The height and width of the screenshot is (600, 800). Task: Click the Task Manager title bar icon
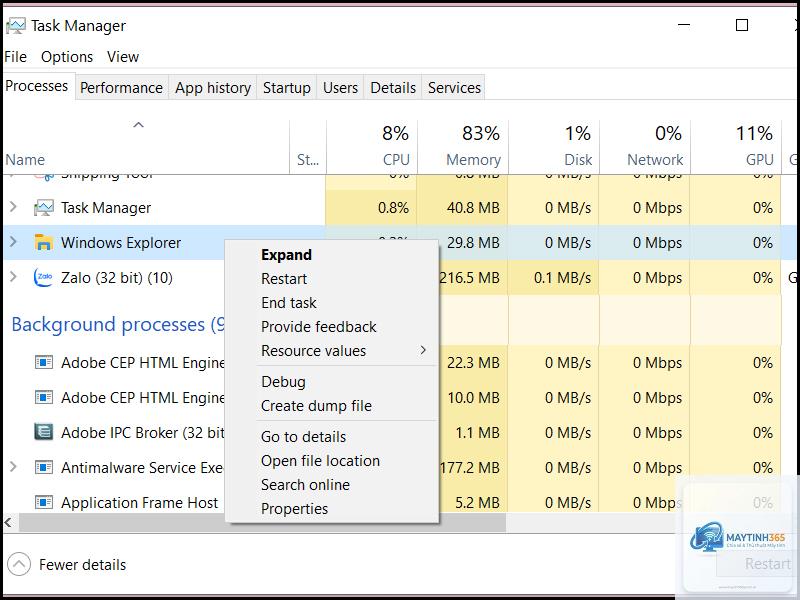tap(15, 26)
